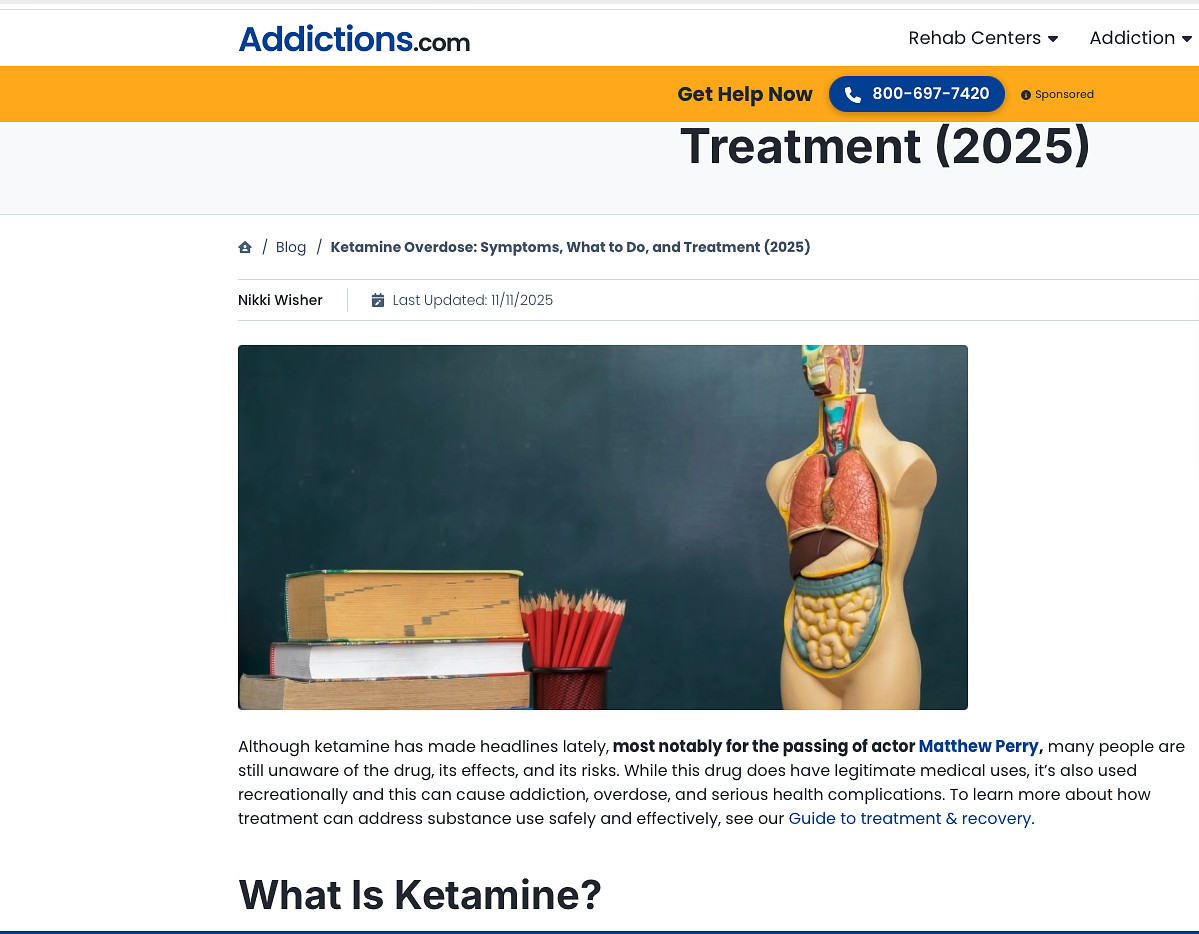The height and width of the screenshot is (934, 1199).
Task: Click the calendar icon beside Last Updated
Action: tap(378, 300)
